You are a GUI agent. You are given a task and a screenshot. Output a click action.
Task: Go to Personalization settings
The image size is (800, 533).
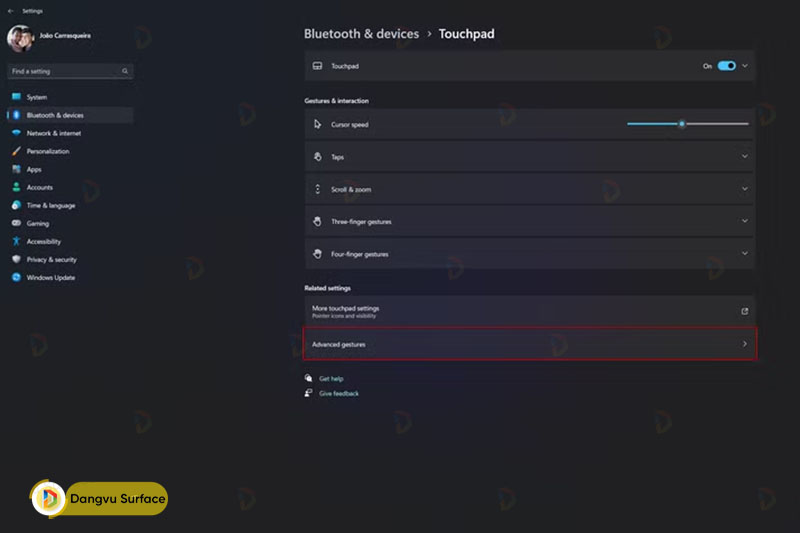48,151
